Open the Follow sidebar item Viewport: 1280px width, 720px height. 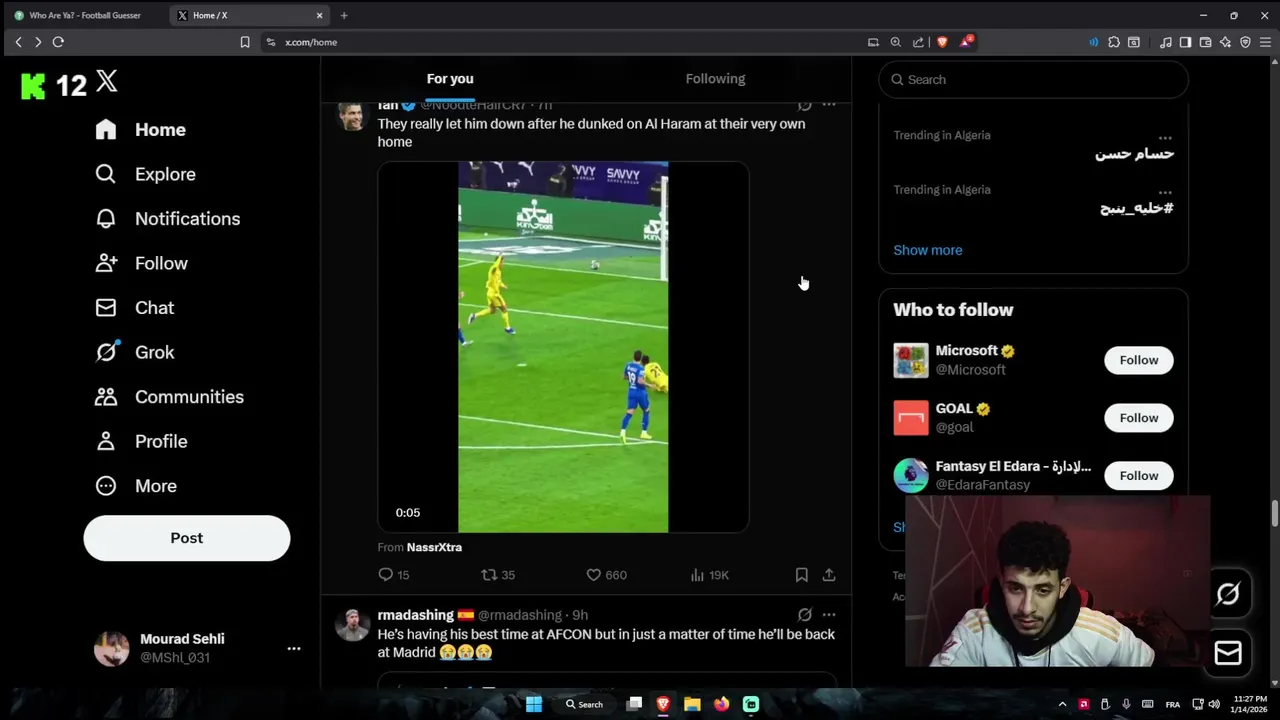click(x=142, y=263)
